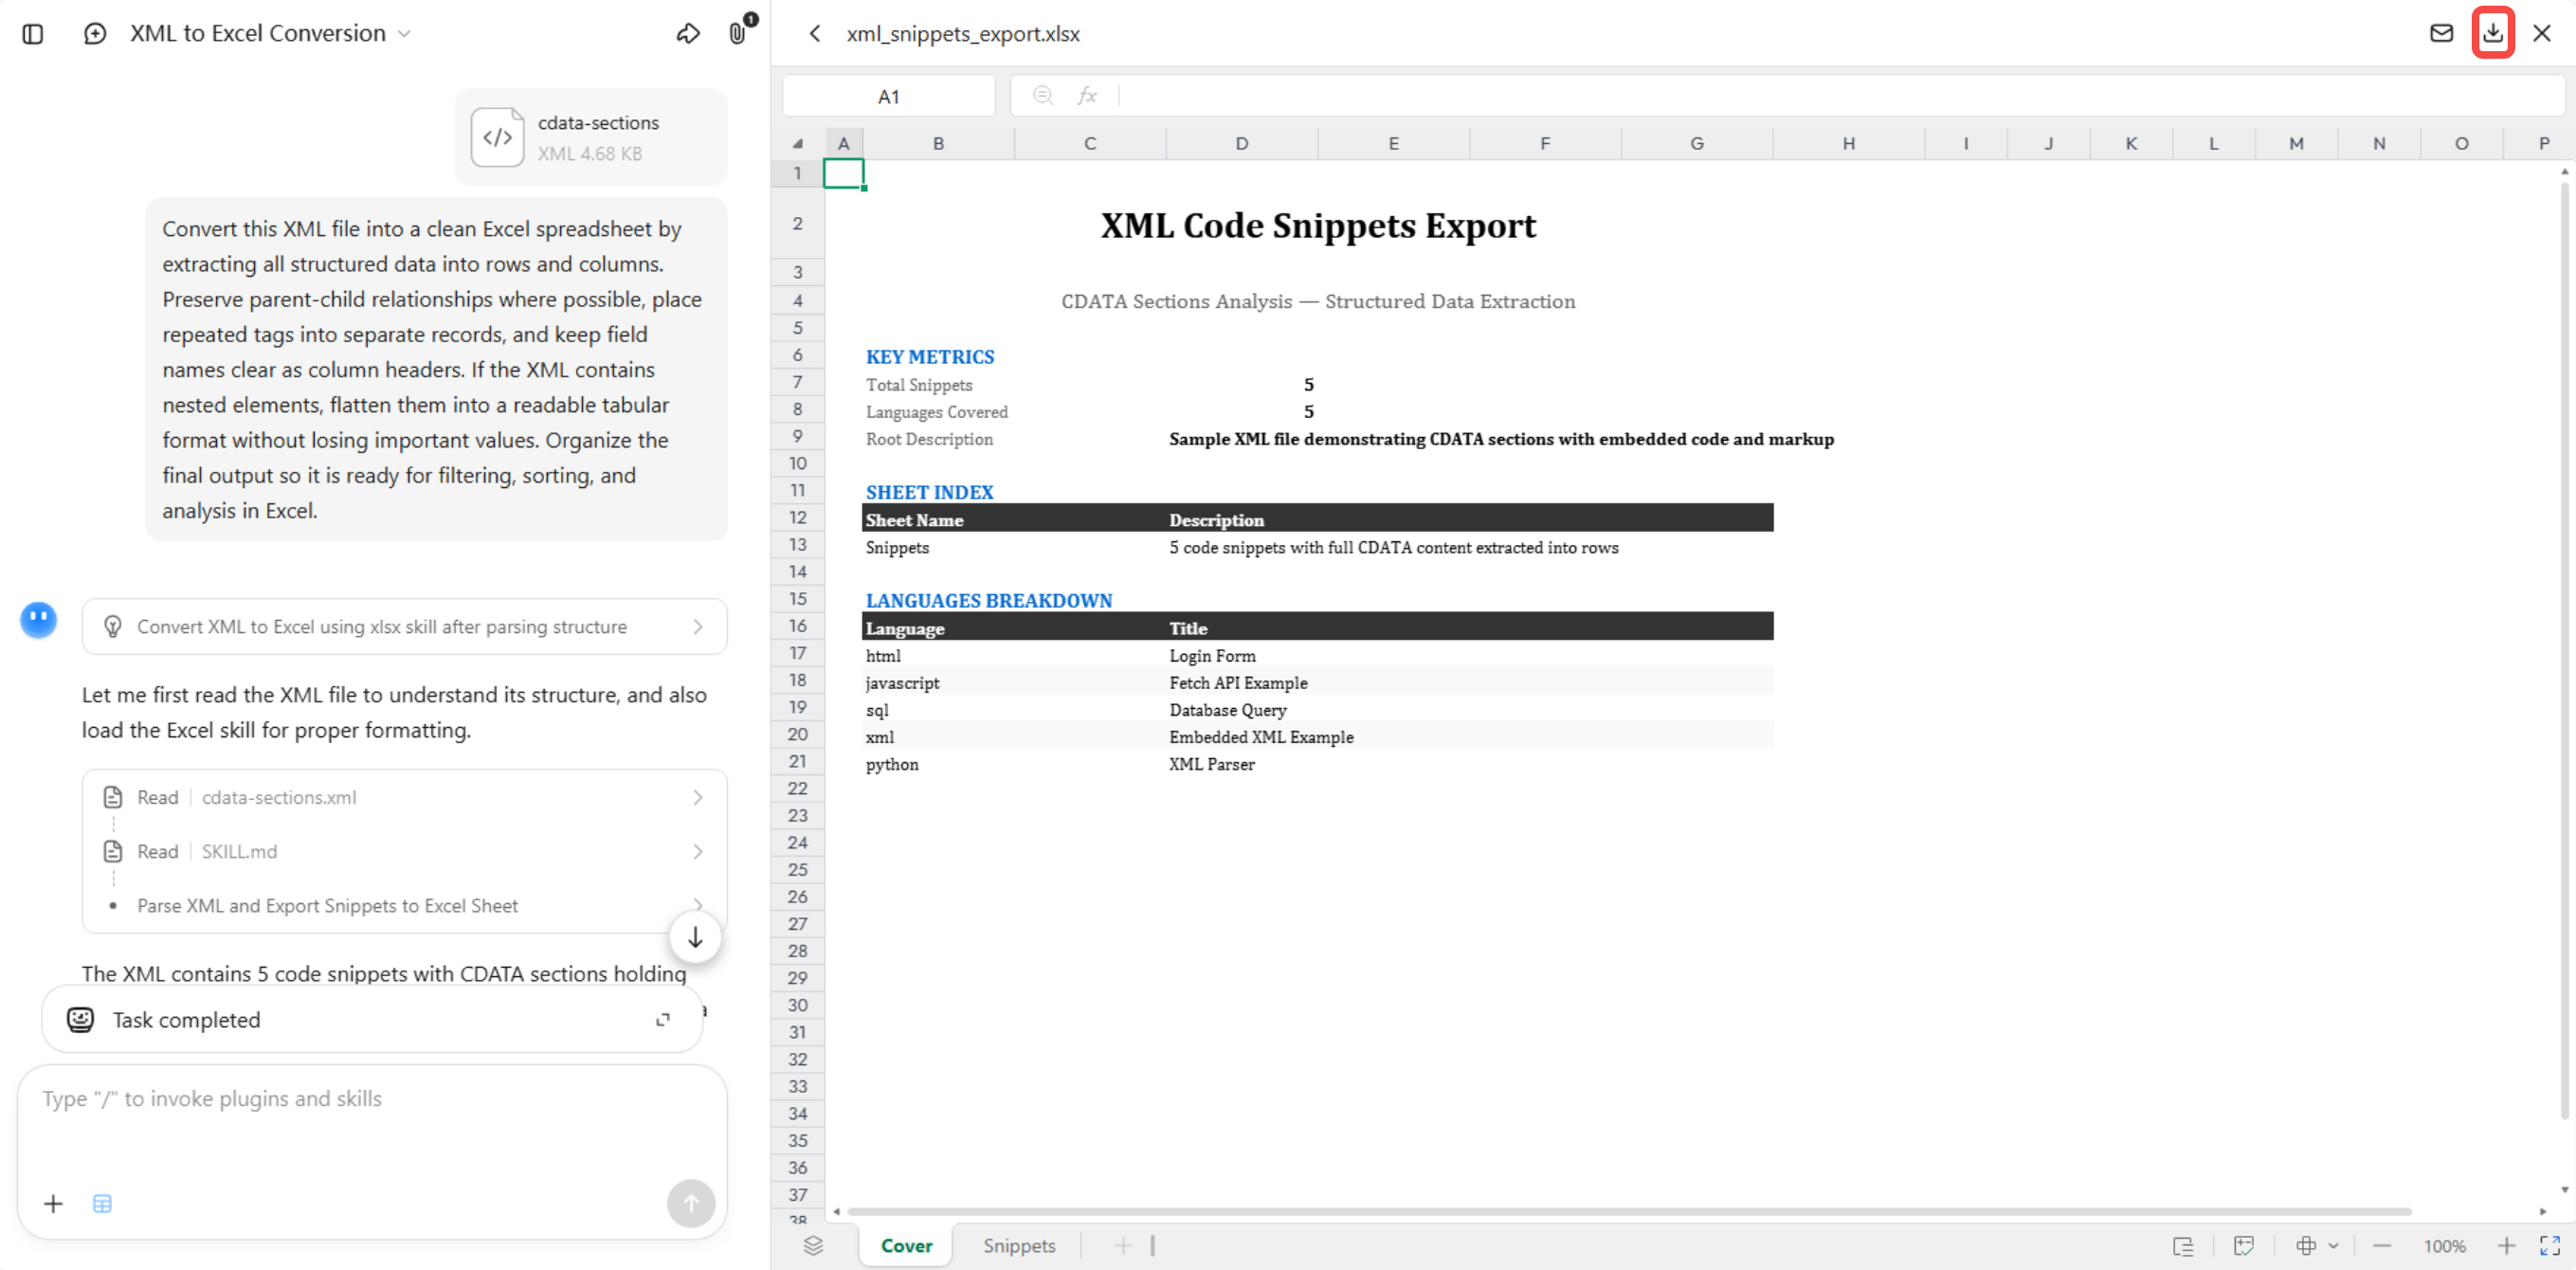
Task: Add a new sheet with plus
Action: [x=1123, y=1246]
